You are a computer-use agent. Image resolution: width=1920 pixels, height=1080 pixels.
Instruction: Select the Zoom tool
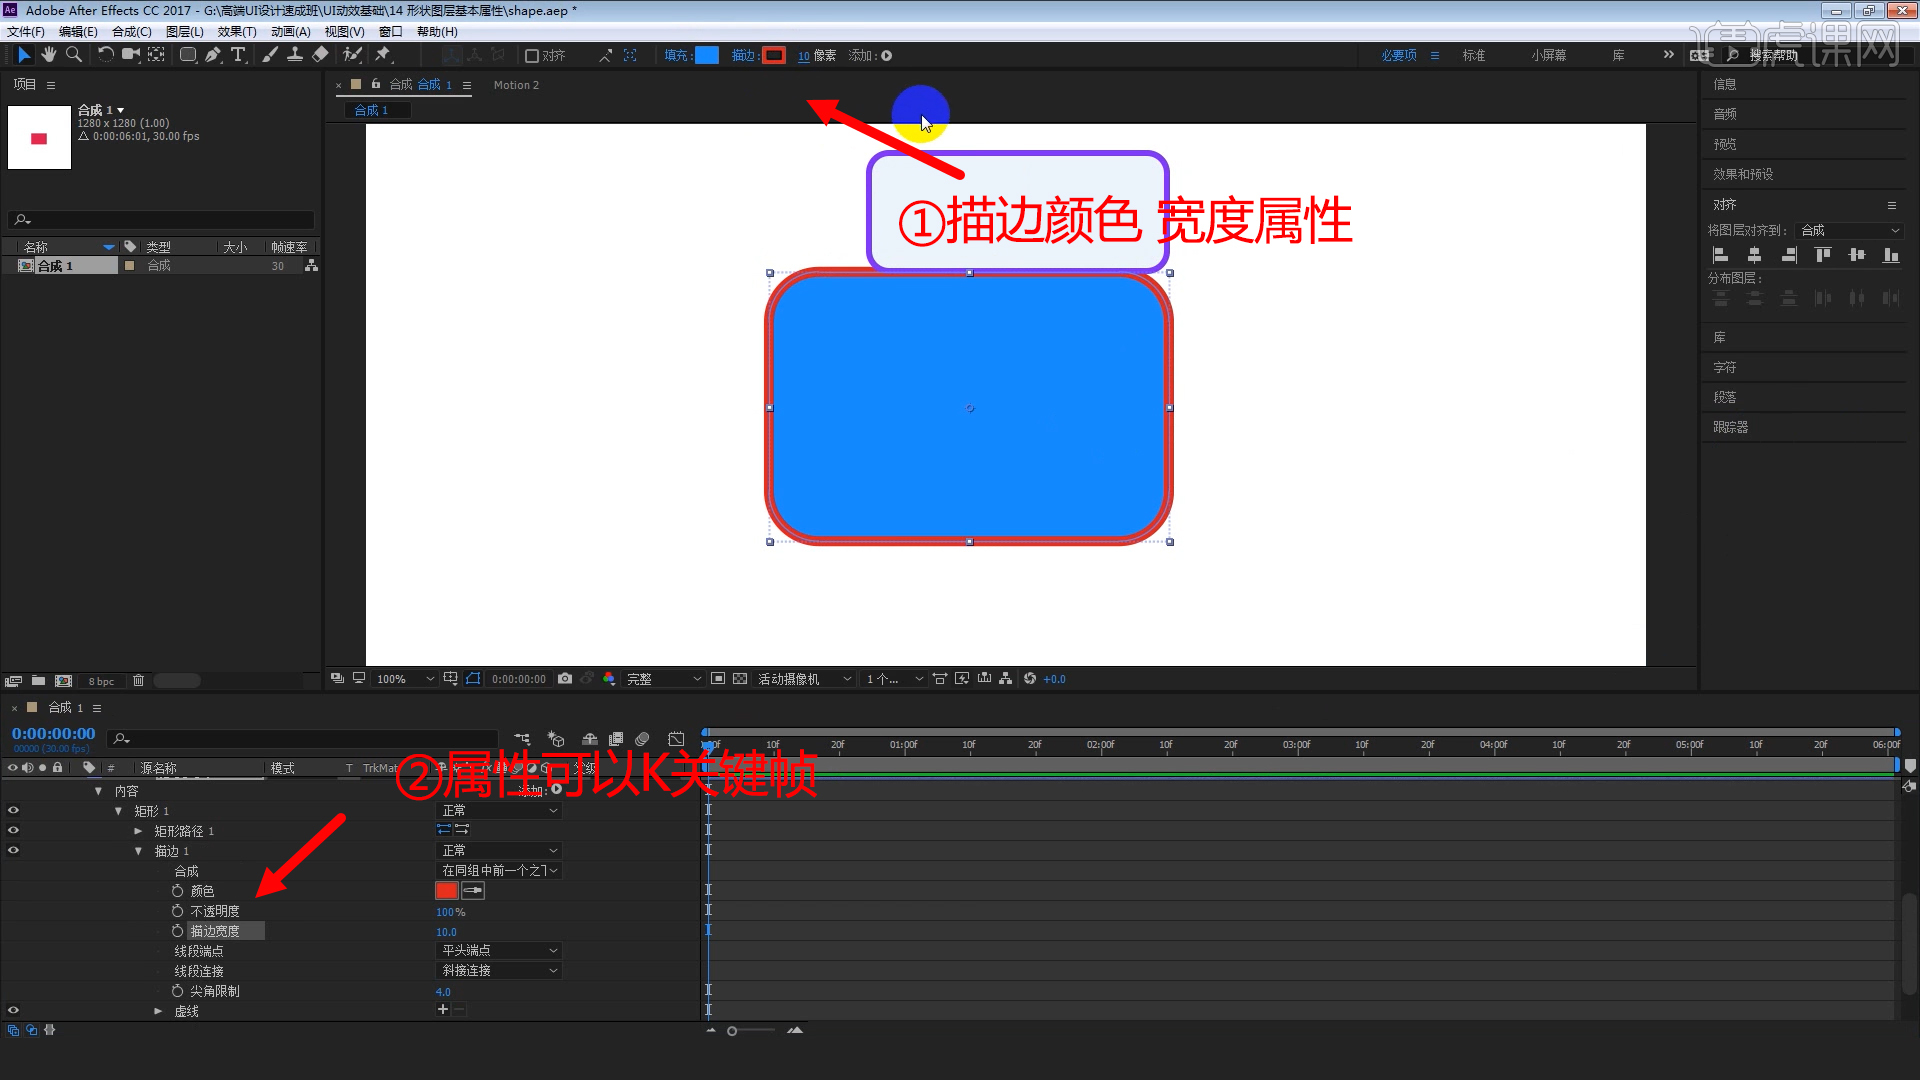pos(74,55)
